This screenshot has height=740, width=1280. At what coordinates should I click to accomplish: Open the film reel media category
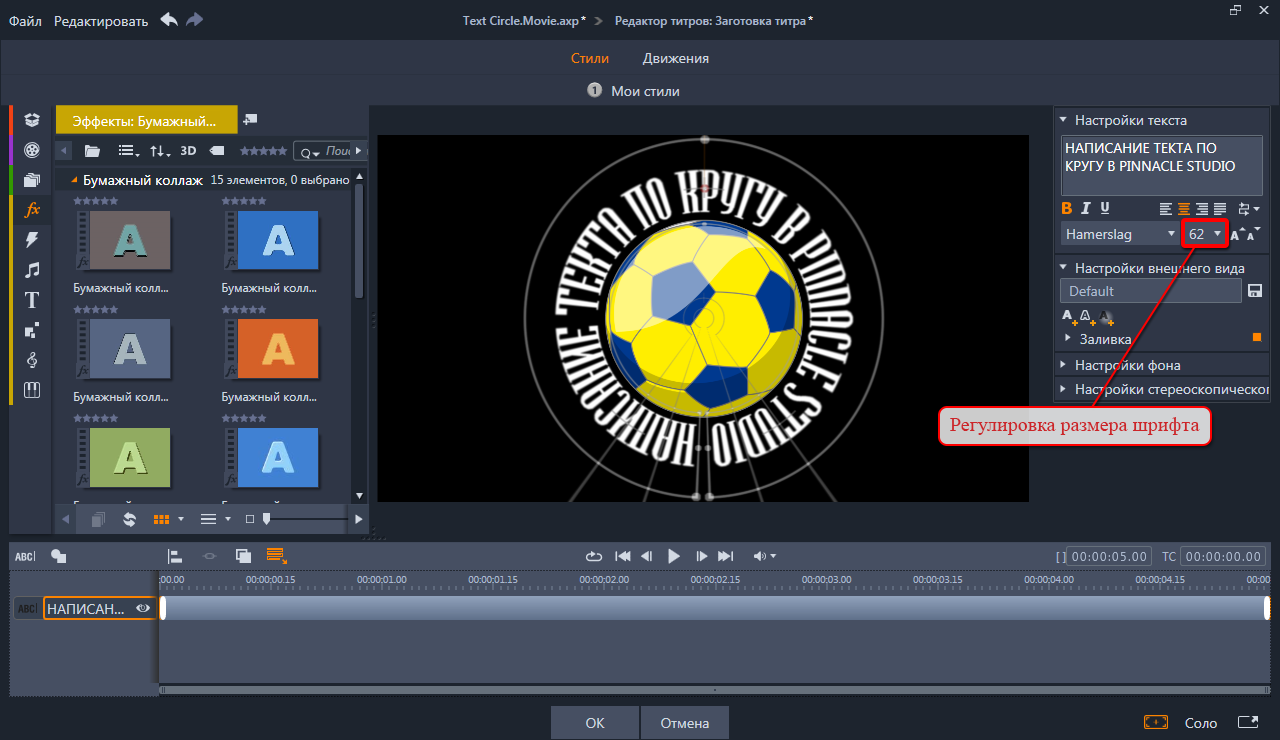pyautogui.click(x=32, y=150)
